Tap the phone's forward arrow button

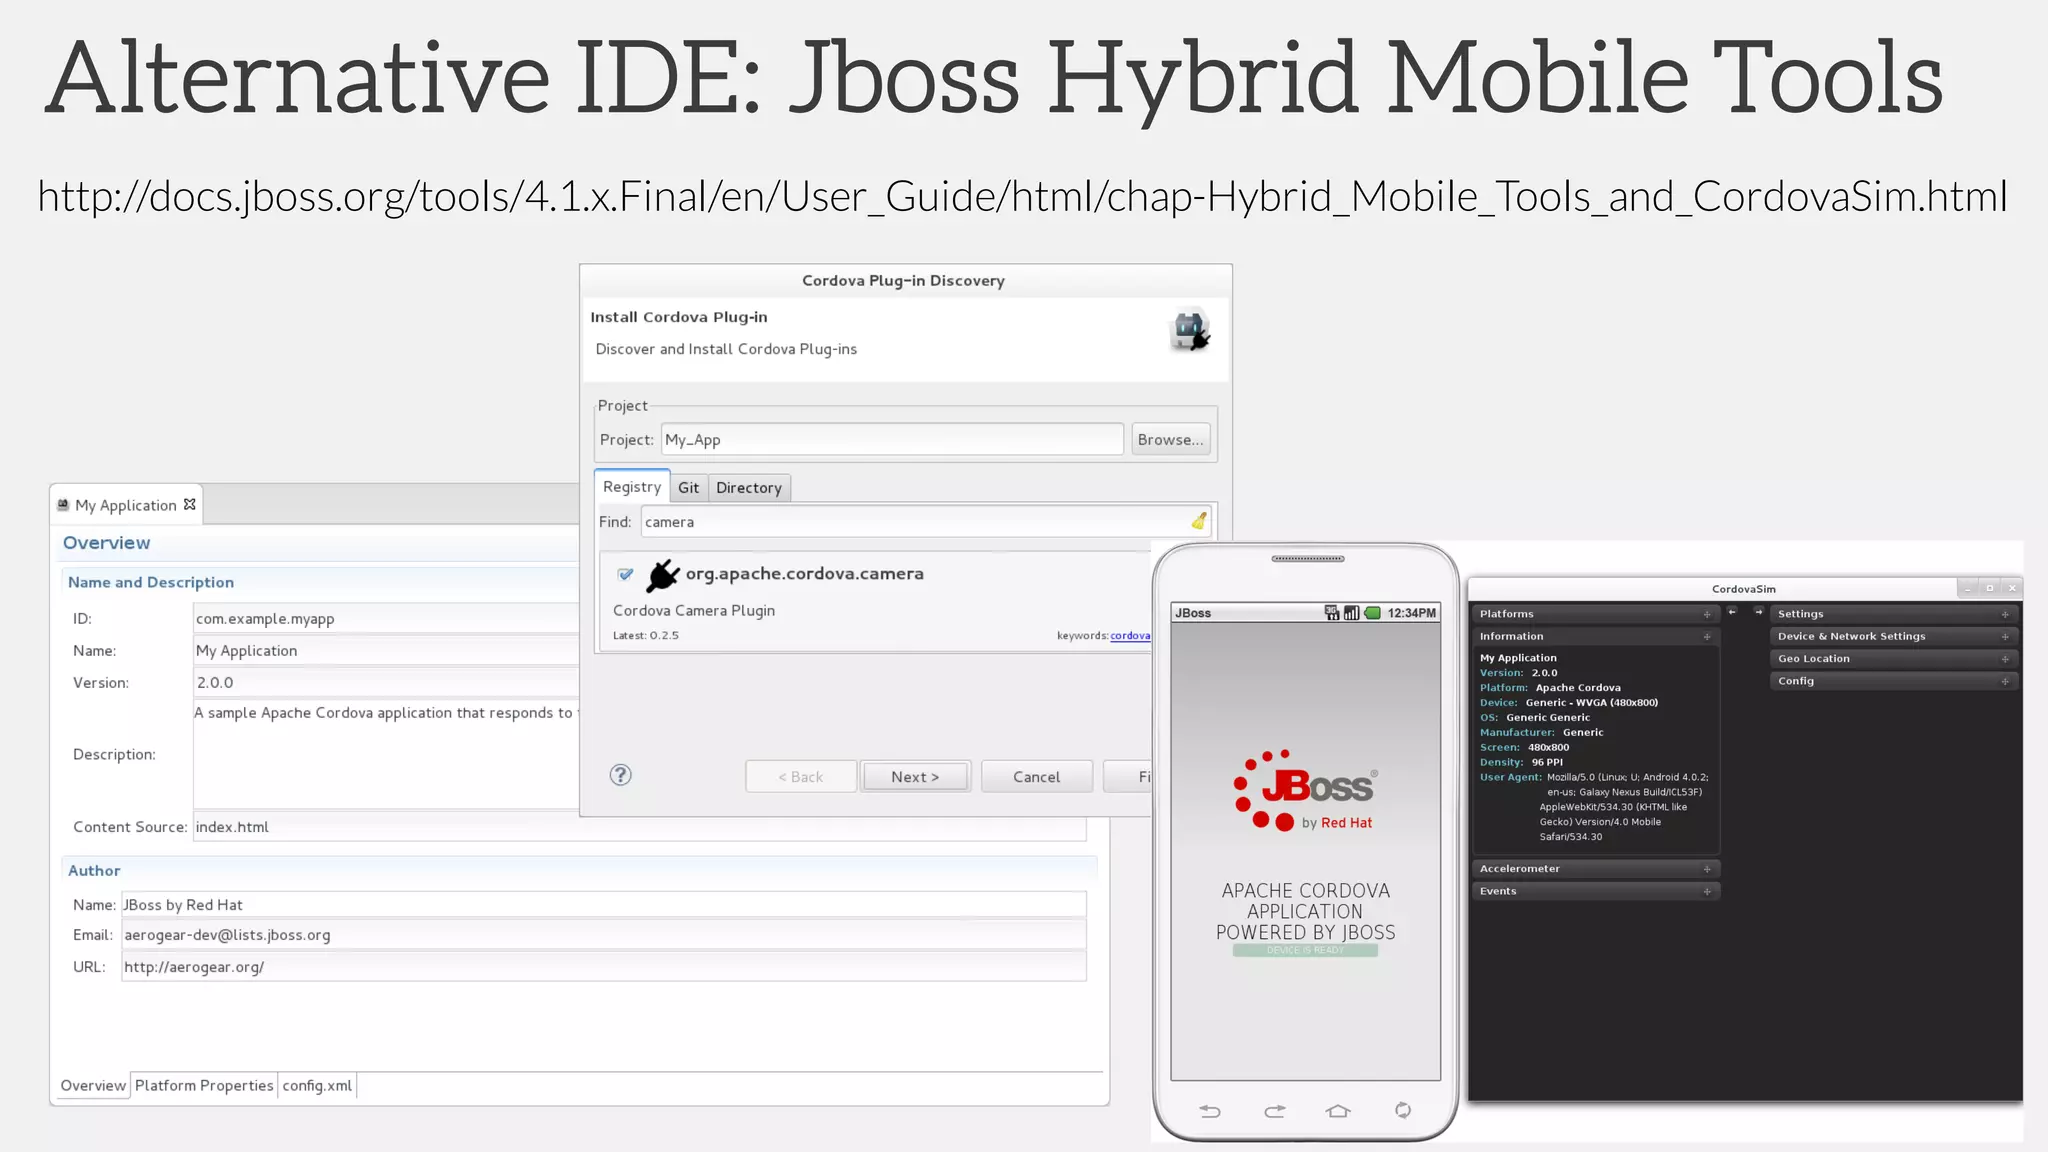[1275, 1111]
